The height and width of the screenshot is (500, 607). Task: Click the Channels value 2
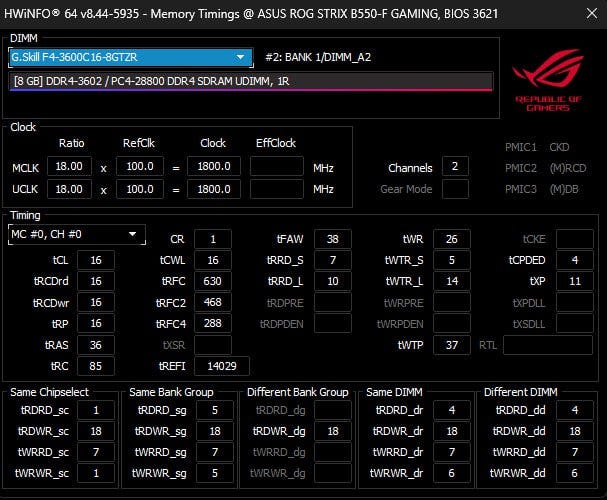[455, 166]
